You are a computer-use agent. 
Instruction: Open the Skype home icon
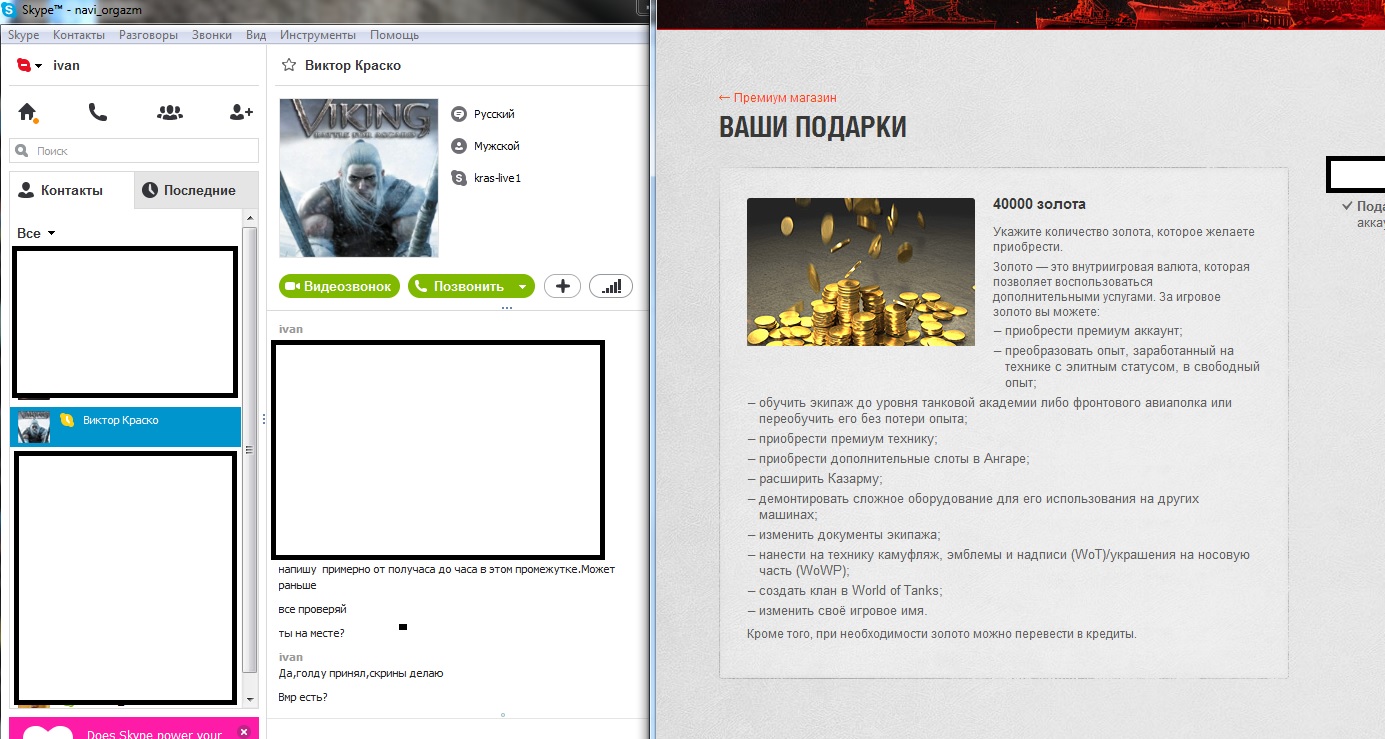point(27,112)
